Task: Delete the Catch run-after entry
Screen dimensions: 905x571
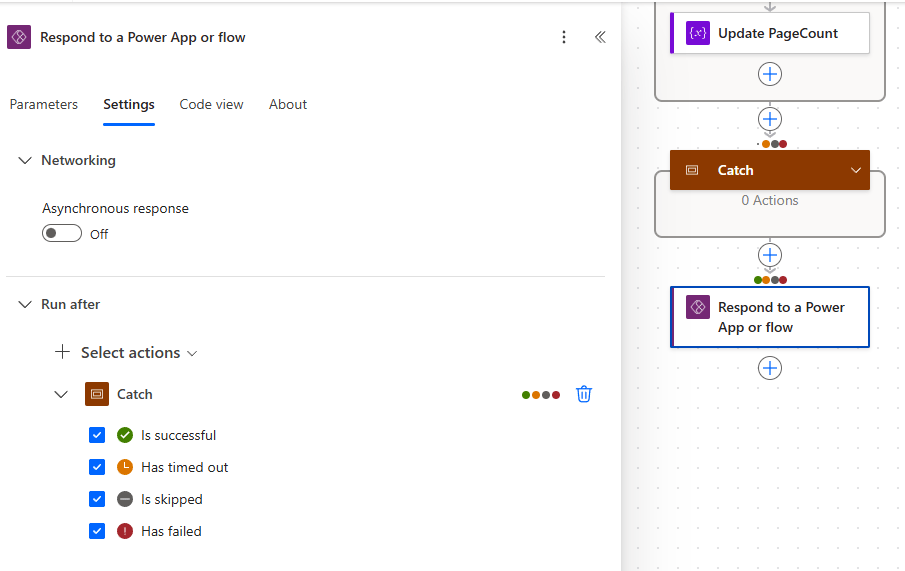Action: (x=584, y=394)
